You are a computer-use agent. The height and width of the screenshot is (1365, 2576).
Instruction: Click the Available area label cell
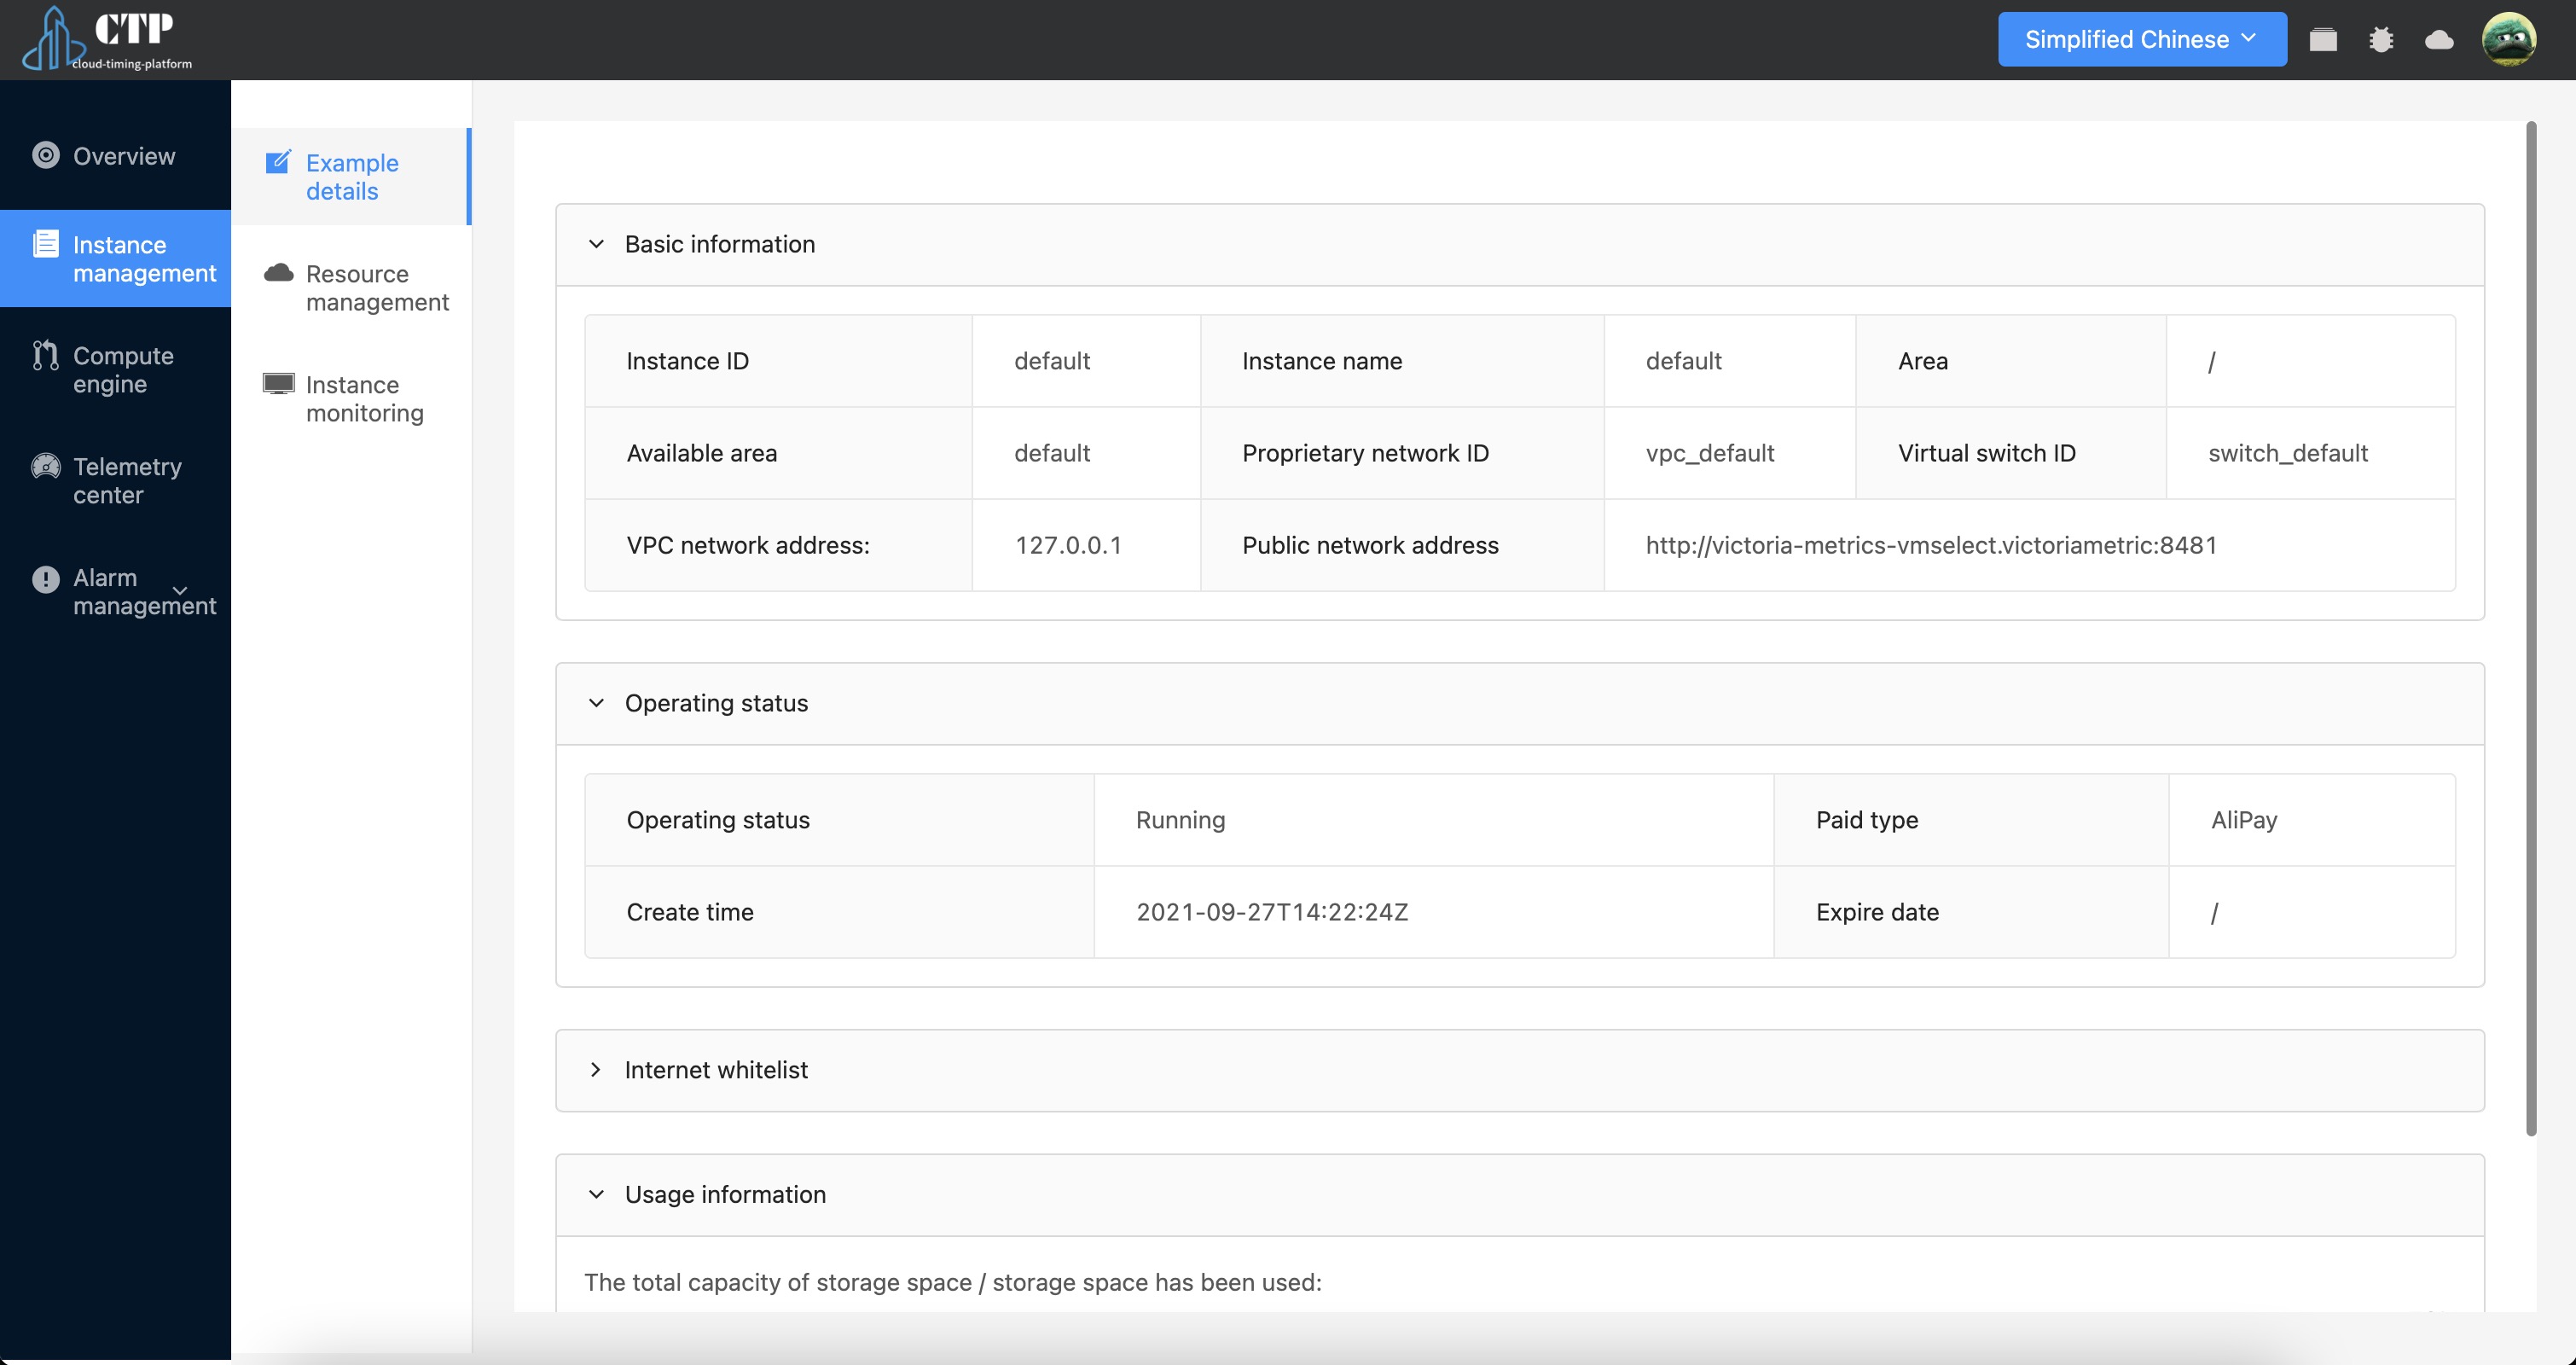coord(778,453)
